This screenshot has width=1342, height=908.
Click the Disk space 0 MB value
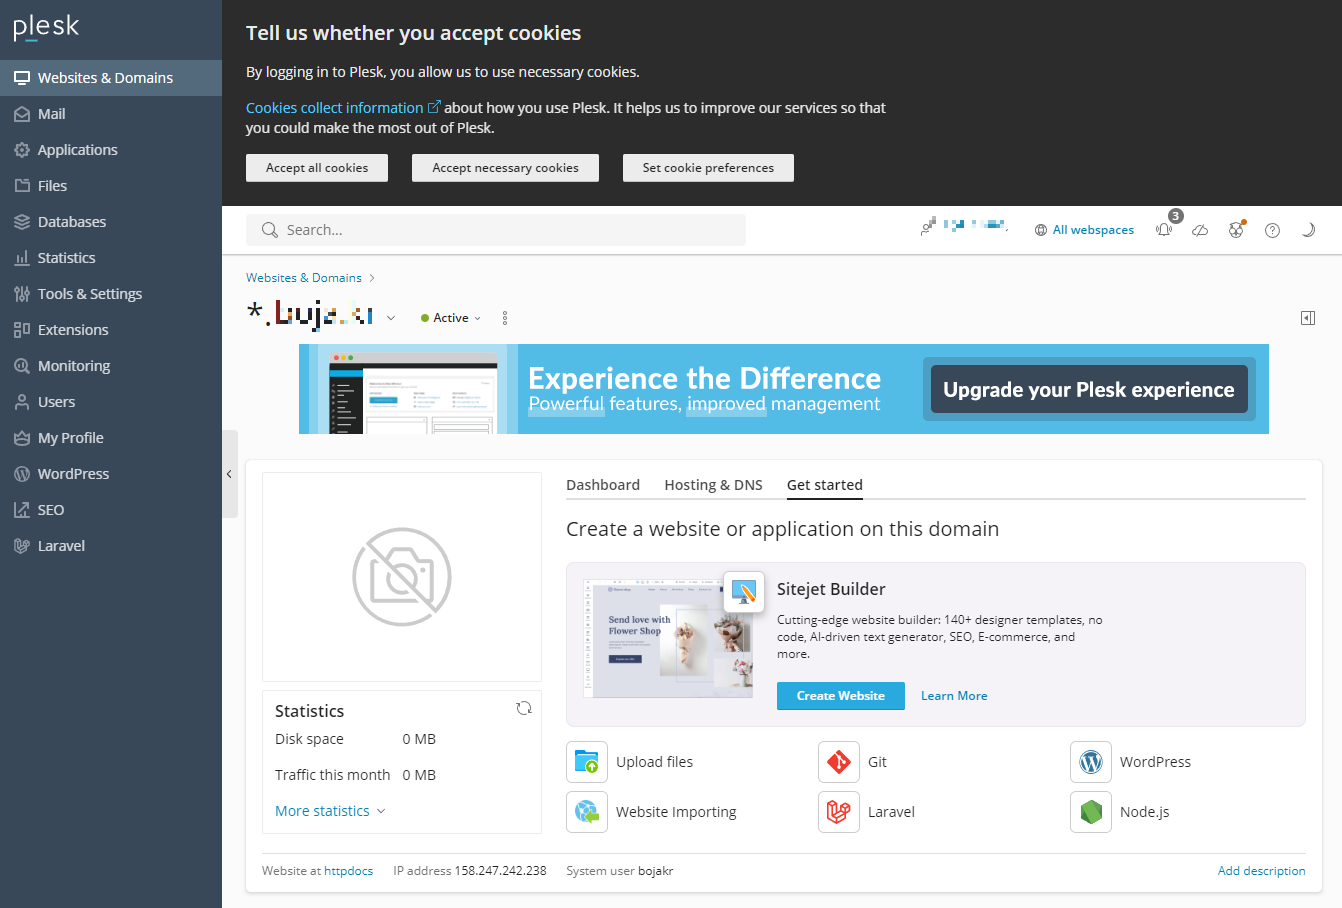coord(419,739)
